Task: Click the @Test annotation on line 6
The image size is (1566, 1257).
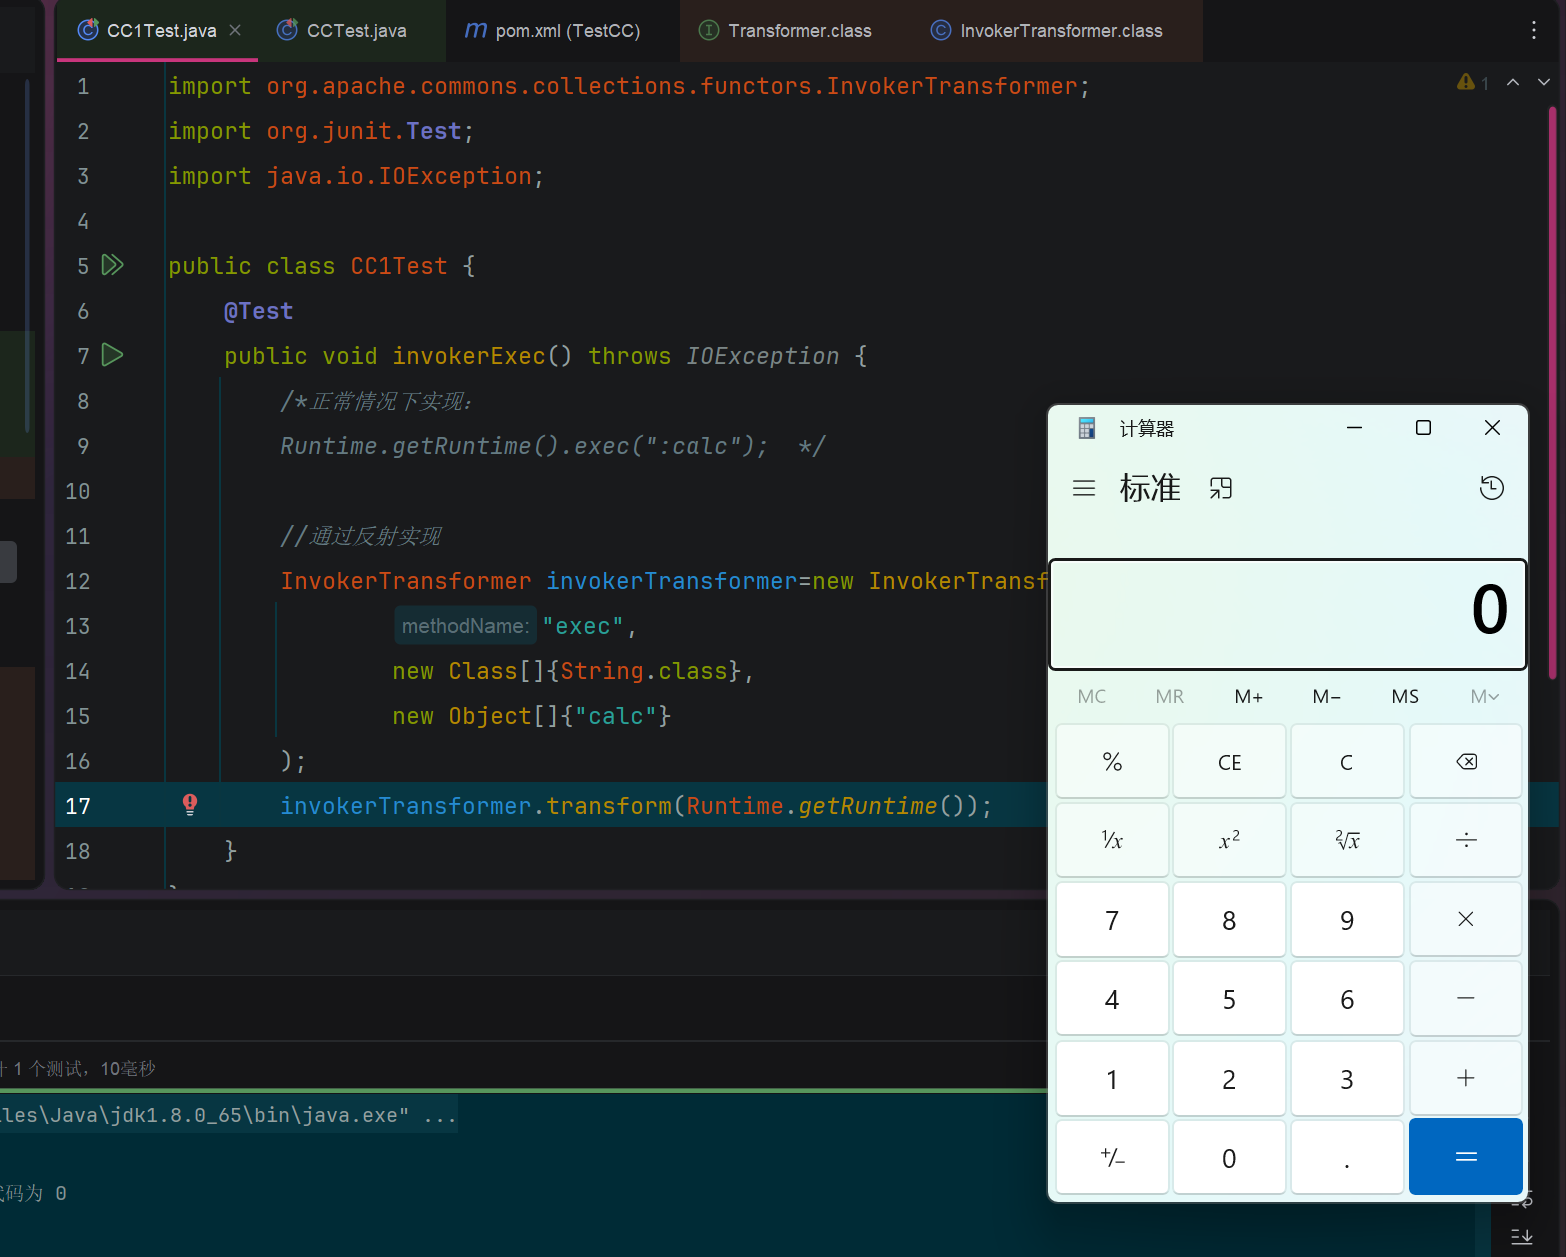Action: pyautogui.click(x=258, y=311)
